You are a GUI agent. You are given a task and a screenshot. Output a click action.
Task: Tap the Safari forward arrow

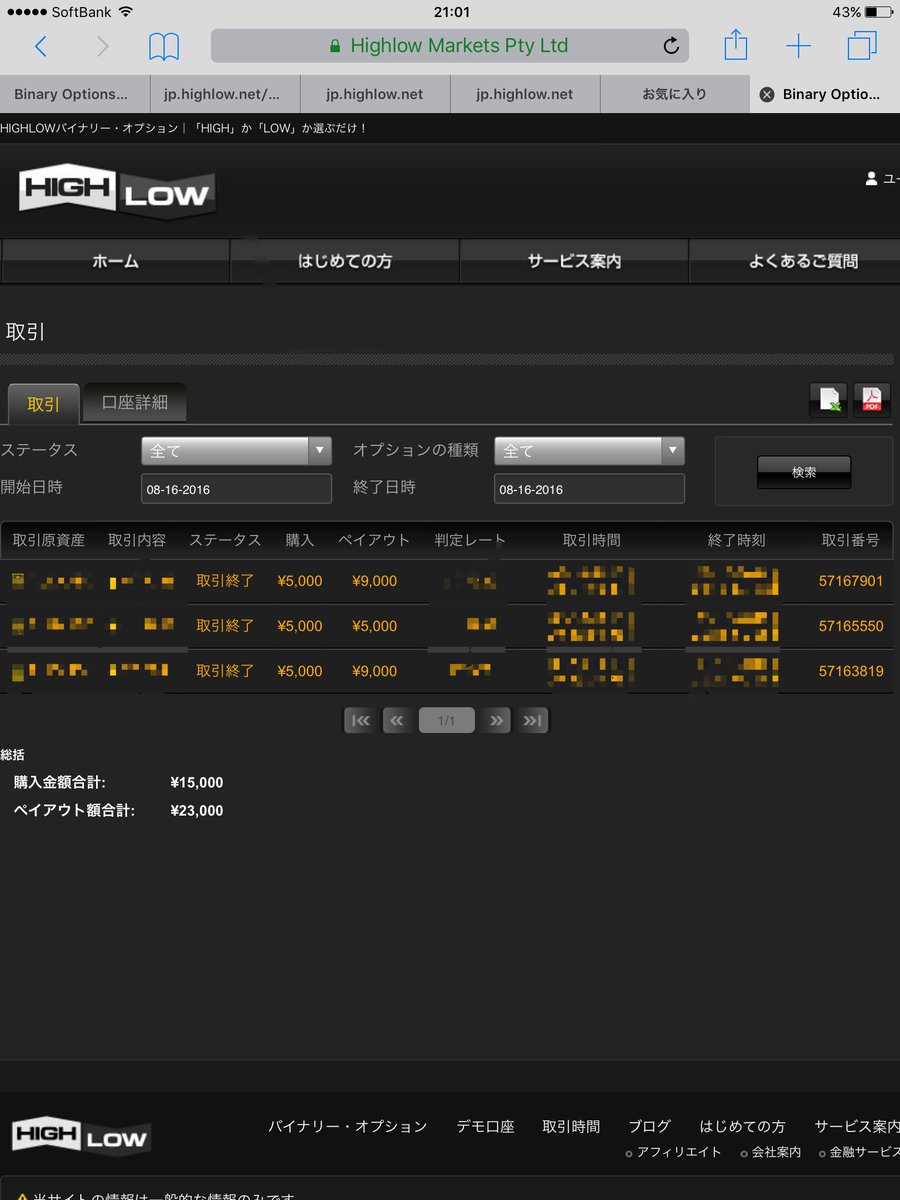[102, 45]
